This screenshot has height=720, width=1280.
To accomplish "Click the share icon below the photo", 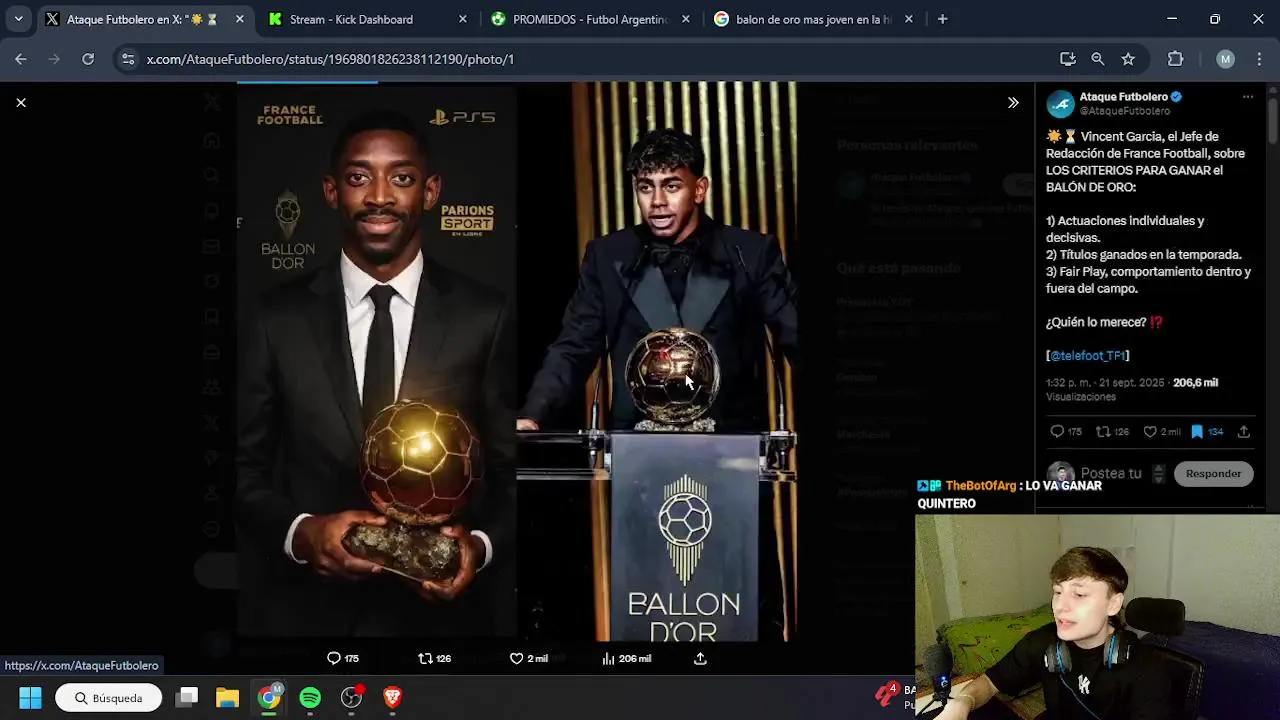I will (x=700, y=658).
